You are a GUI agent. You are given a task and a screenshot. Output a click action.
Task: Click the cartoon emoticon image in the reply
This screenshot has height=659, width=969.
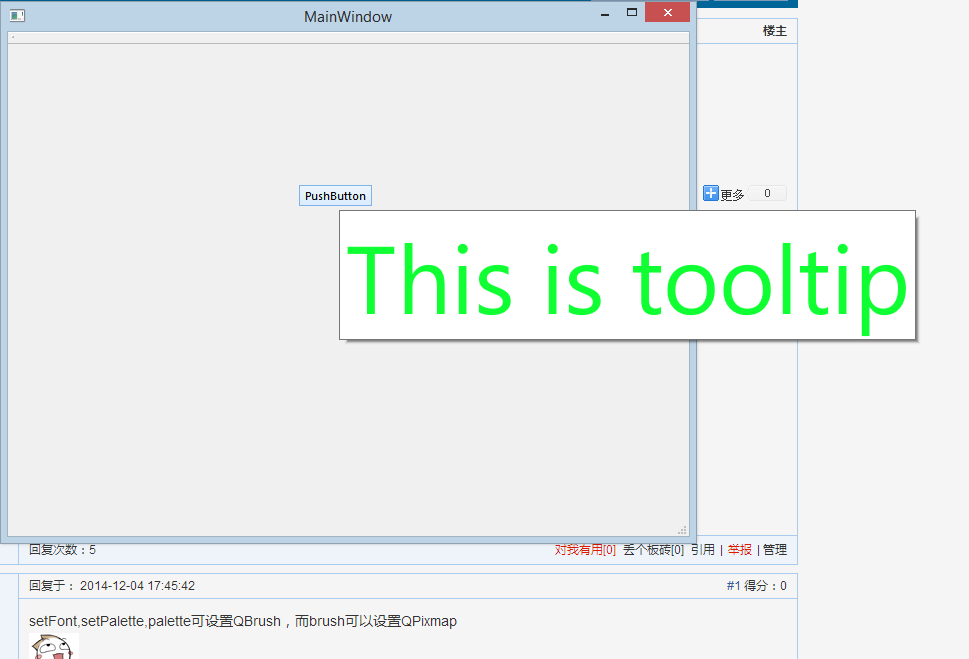point(54,646)
